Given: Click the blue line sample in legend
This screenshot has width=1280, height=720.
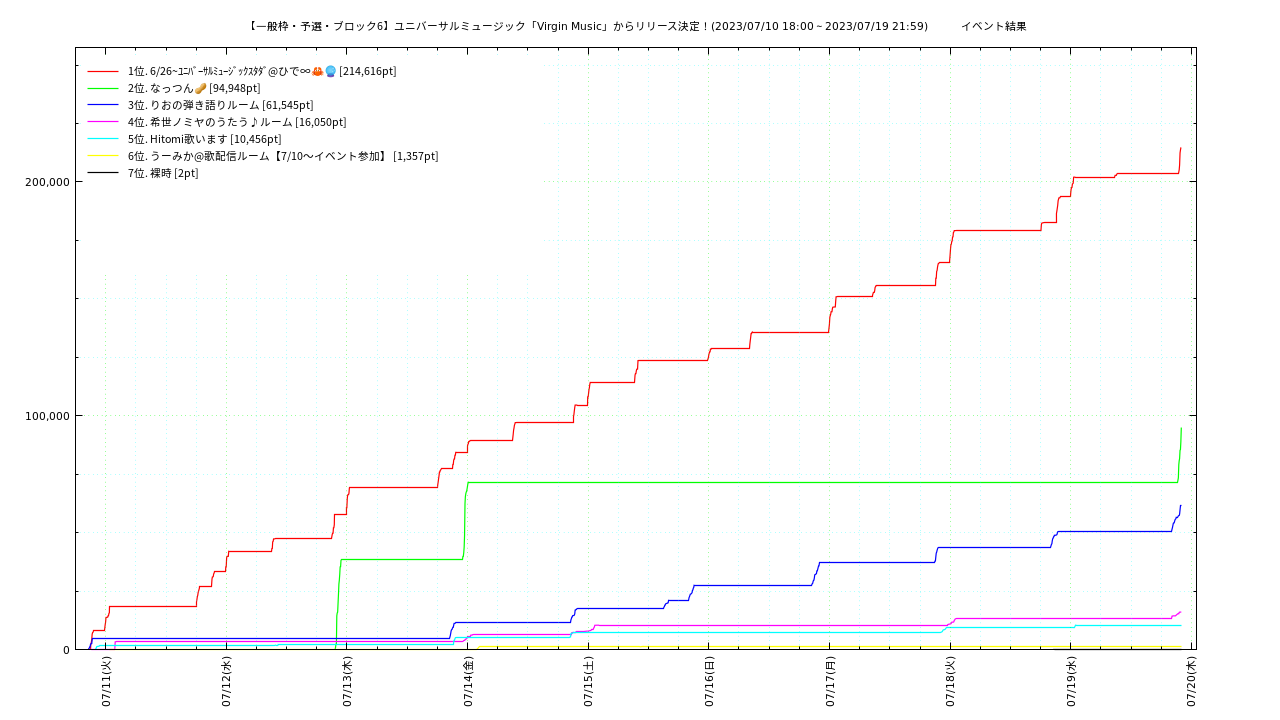Looking at the screenshot, I should pos(103,105).
